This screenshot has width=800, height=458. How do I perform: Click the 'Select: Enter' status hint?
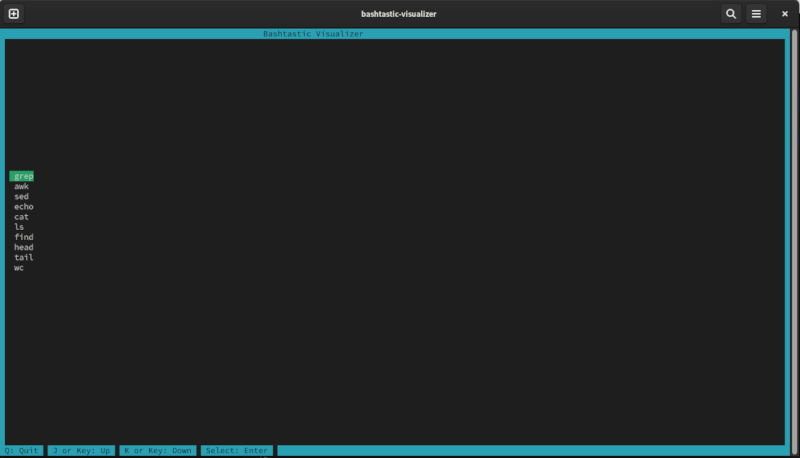[237, 450]
